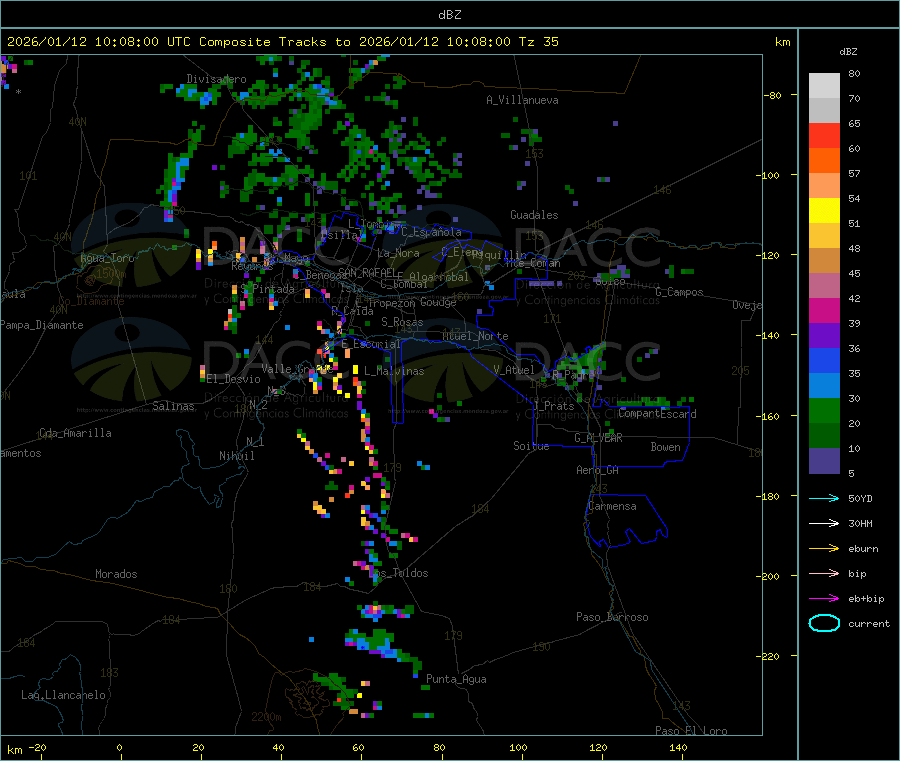Click the '100' tick on horizontal axis
The height and width of the screenshot is (761, 900).
click(518, 747)
